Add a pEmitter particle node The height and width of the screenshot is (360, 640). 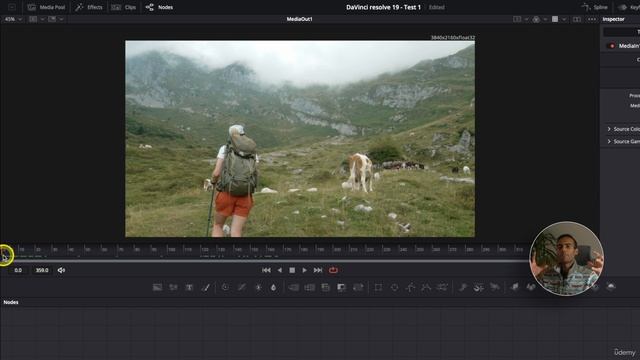pyautogui.click(x=463, y=287)
